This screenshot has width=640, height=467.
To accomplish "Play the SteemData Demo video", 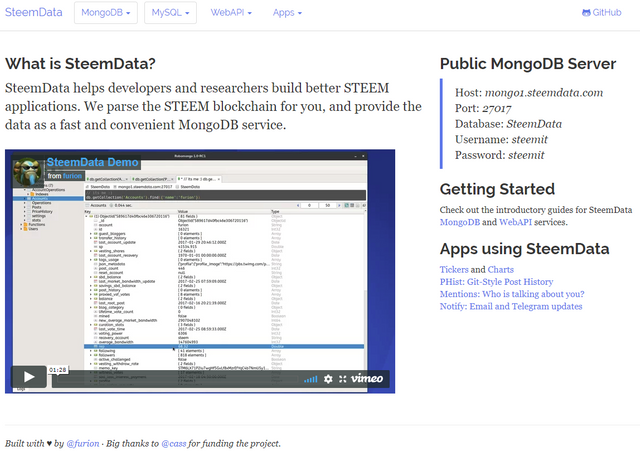I will coord(29,376).
